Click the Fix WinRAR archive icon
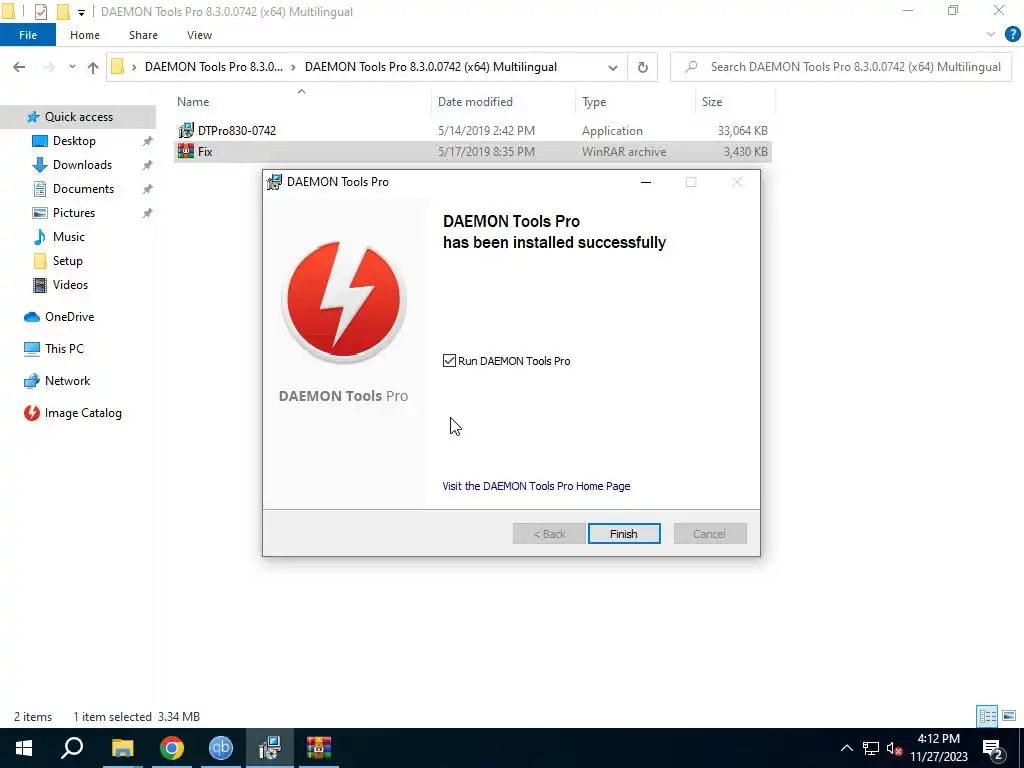Image resolution: width=1024 pixels, height=768 pixels. 186,152
